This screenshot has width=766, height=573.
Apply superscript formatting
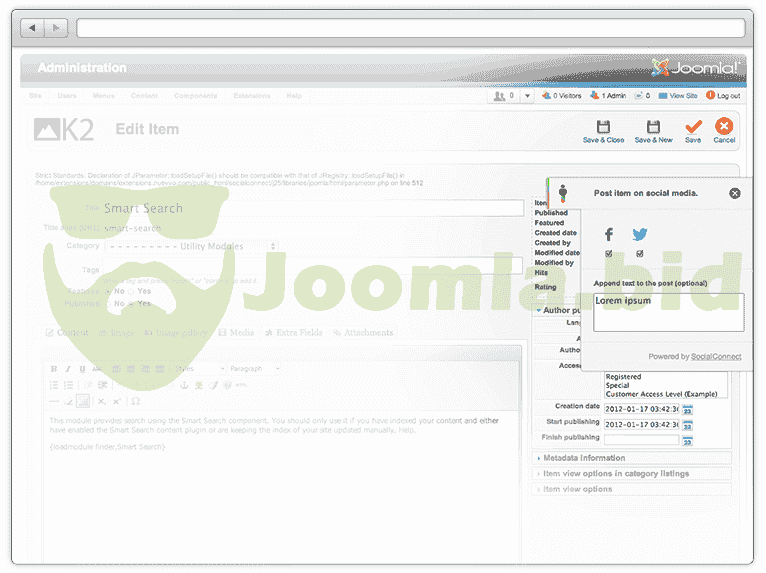117,402
